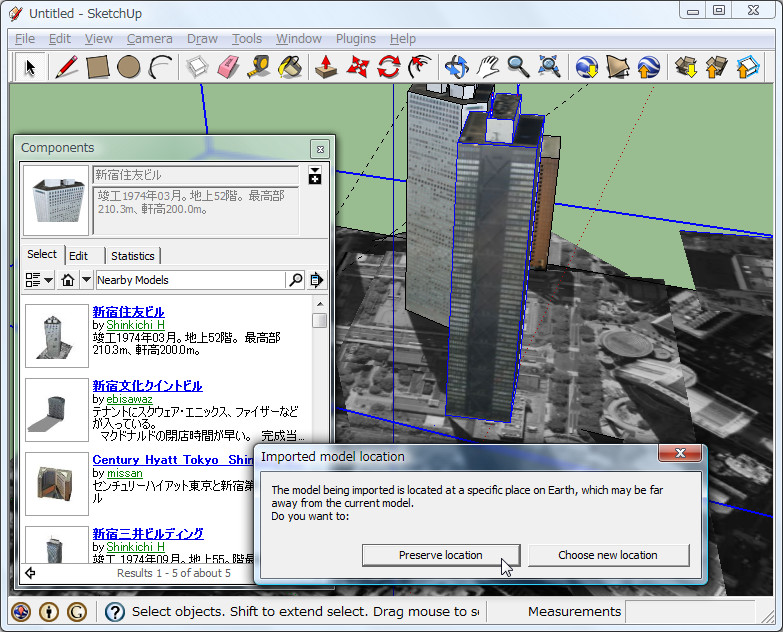Open the Help menu
The width and height of the screenshot is (783, 632).
(x=402, y=39)
